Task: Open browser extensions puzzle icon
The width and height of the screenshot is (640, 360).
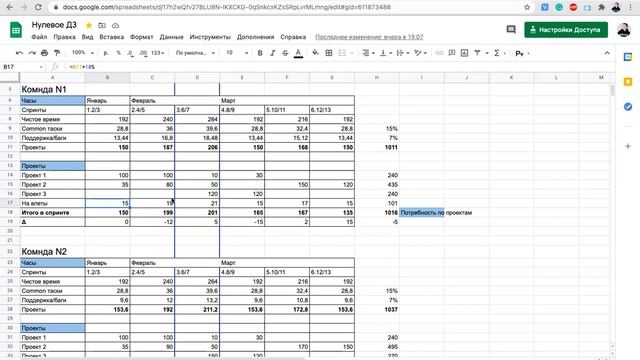Action: [601, 7]
